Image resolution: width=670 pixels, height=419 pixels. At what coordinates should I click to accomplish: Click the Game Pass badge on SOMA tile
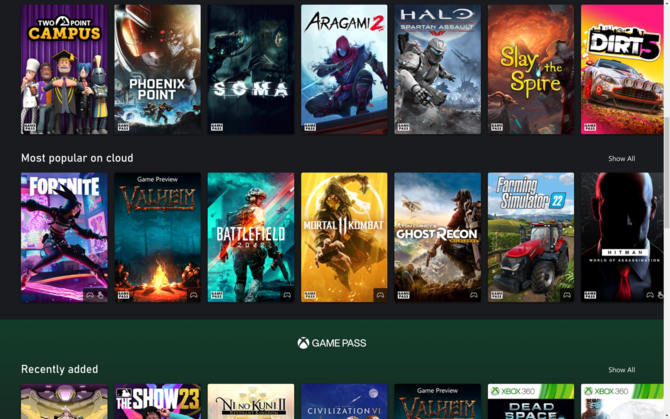click(217, 127)
